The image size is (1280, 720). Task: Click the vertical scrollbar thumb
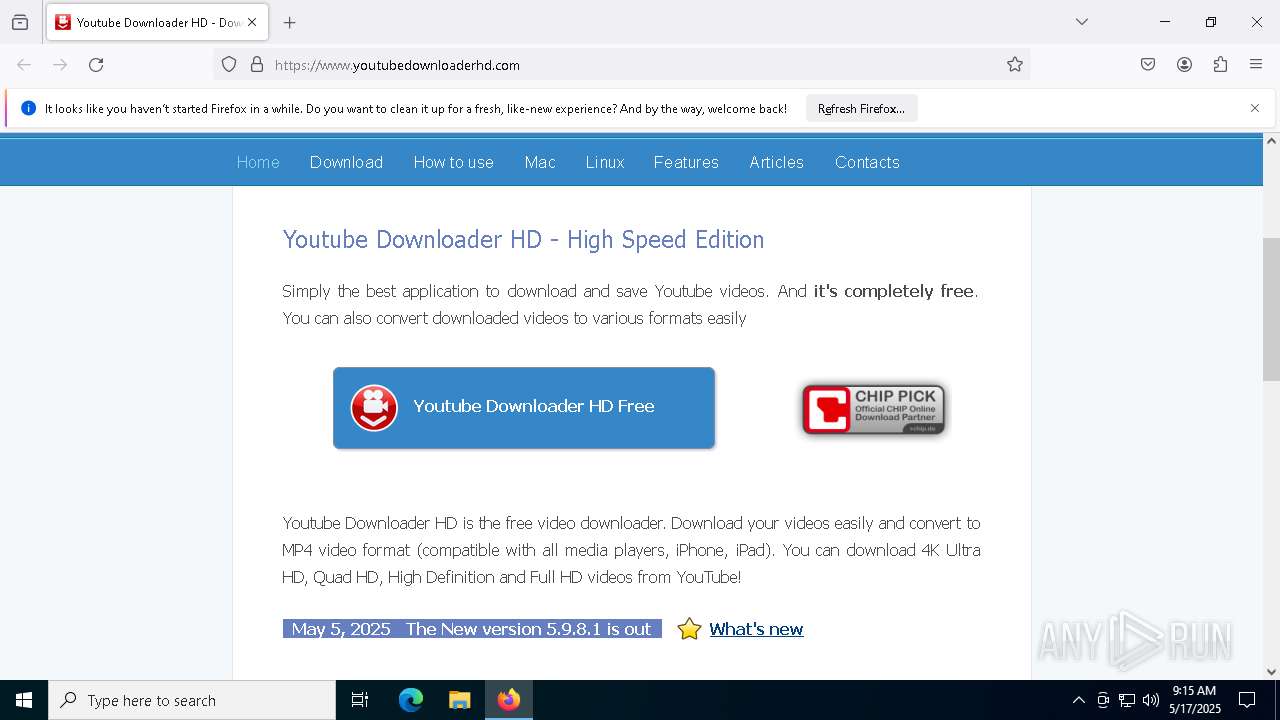click(x=1271, y=309)
